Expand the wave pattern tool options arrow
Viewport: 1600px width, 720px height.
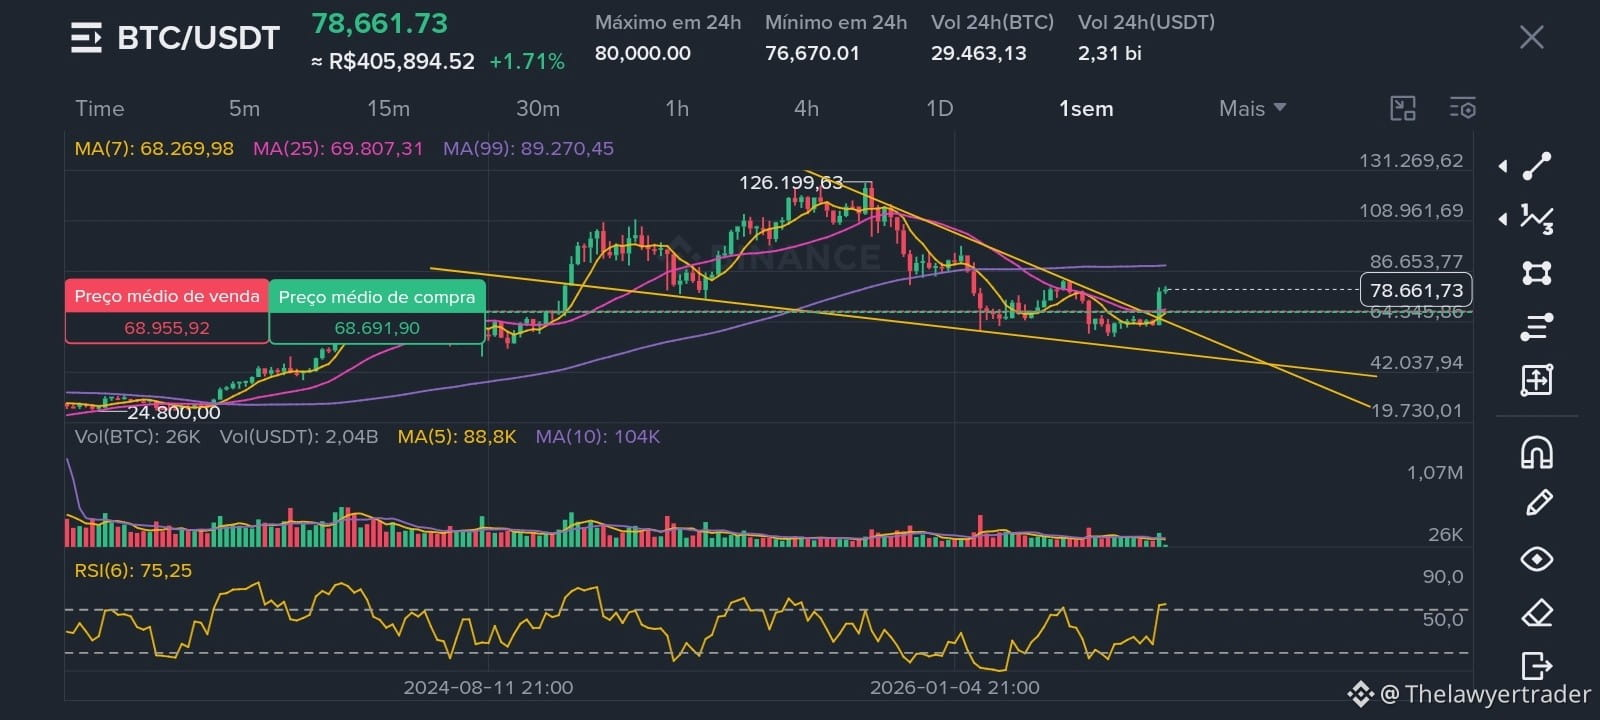tap(1502, 219)
